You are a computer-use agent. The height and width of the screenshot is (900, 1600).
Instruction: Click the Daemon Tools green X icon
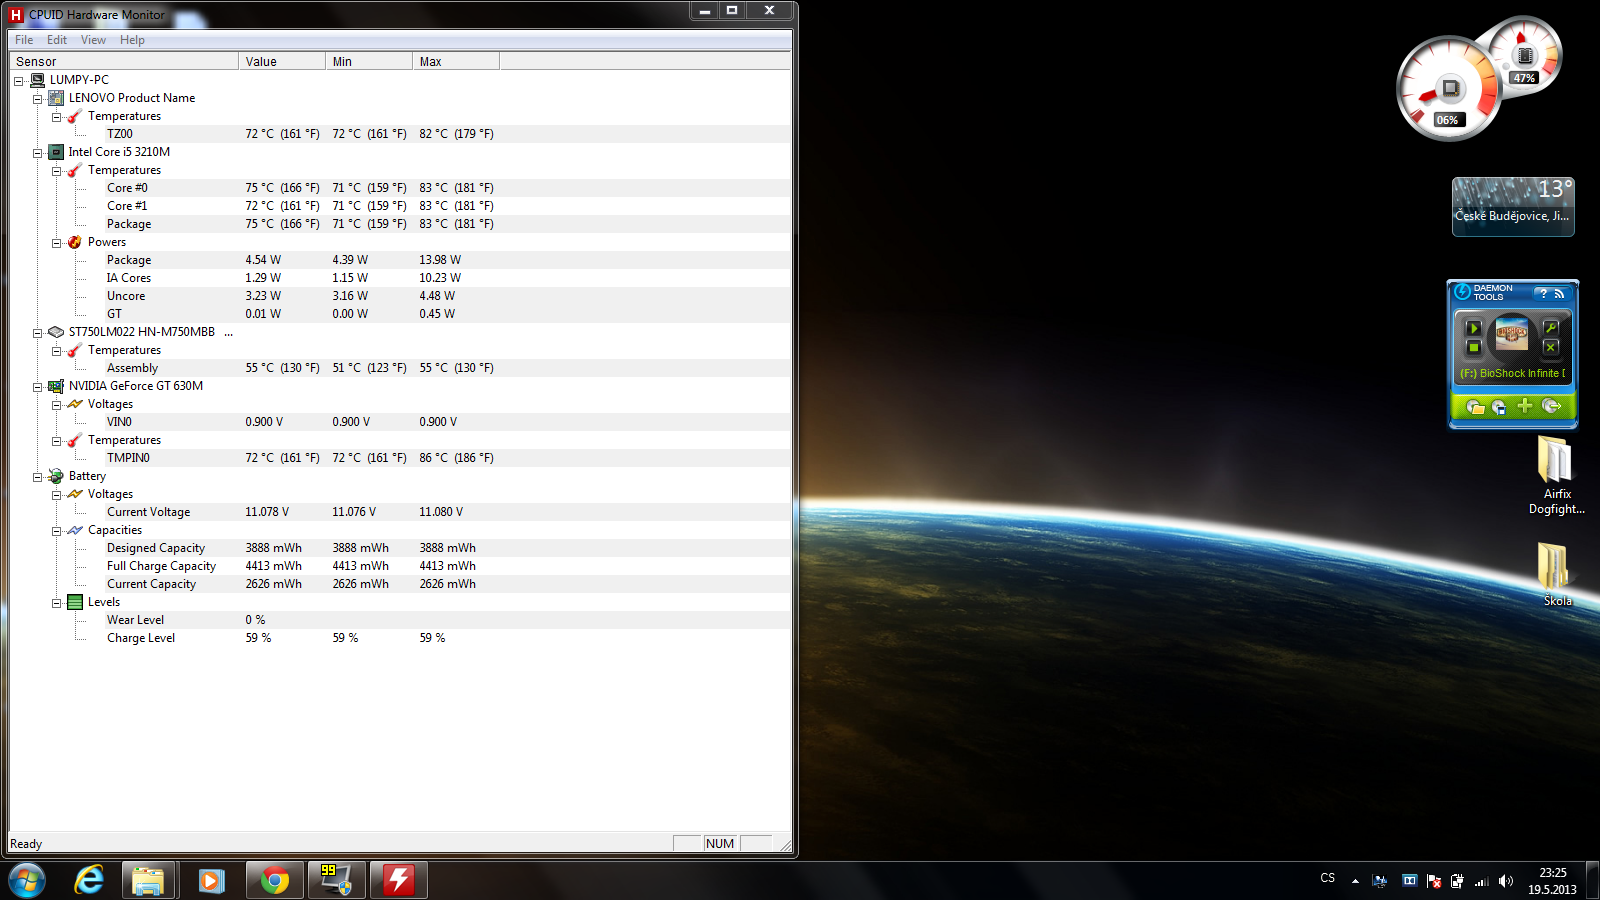tap(1551, 347)
